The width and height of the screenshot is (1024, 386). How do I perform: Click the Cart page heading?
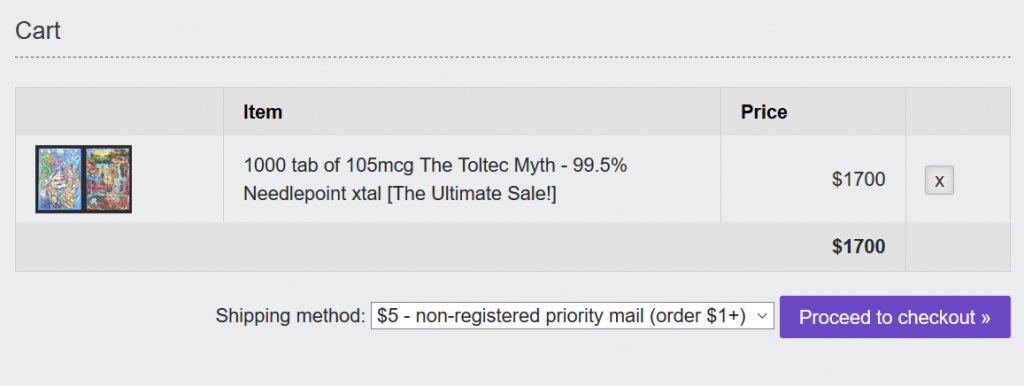click(x=38, y=31)
